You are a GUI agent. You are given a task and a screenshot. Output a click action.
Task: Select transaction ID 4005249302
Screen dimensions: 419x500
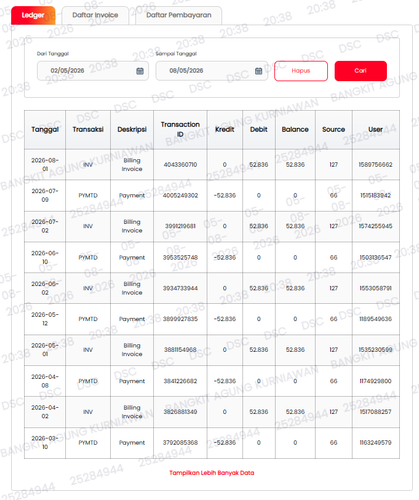click(x=180, y=195)
